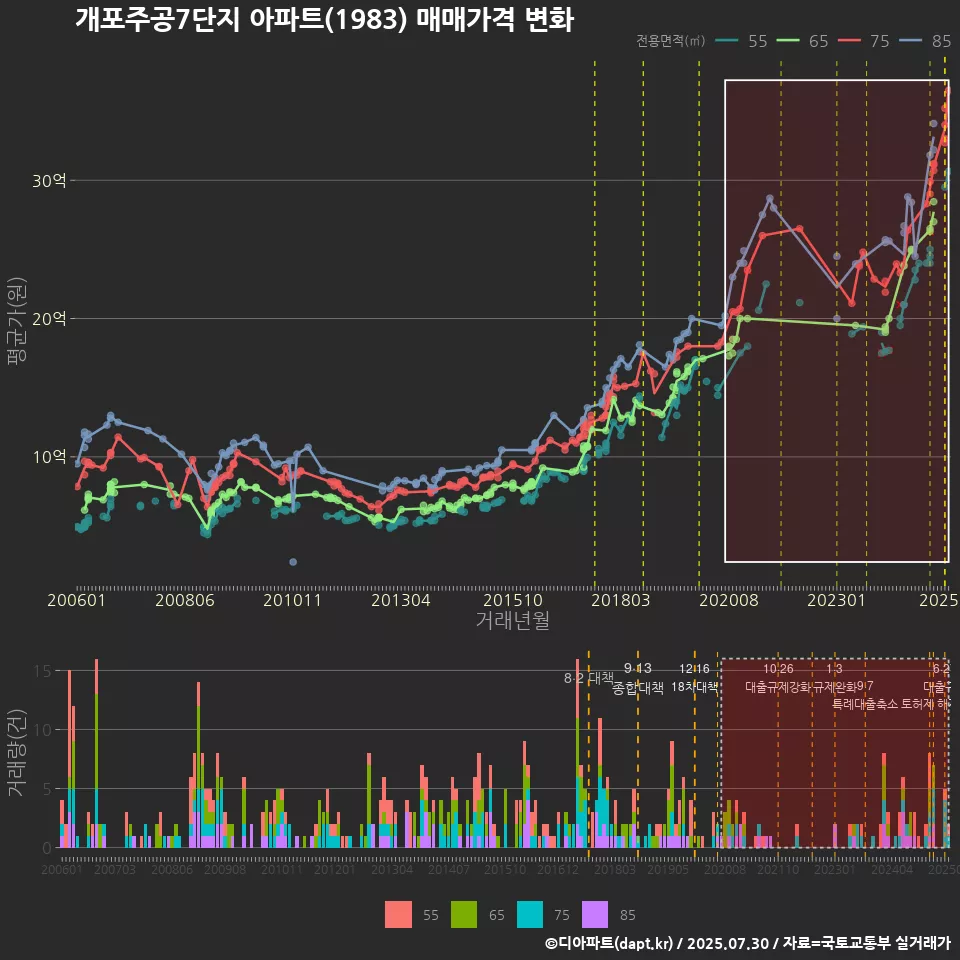Click 201905 tick on the volume chart
The image size is (960, 960).
668,870
